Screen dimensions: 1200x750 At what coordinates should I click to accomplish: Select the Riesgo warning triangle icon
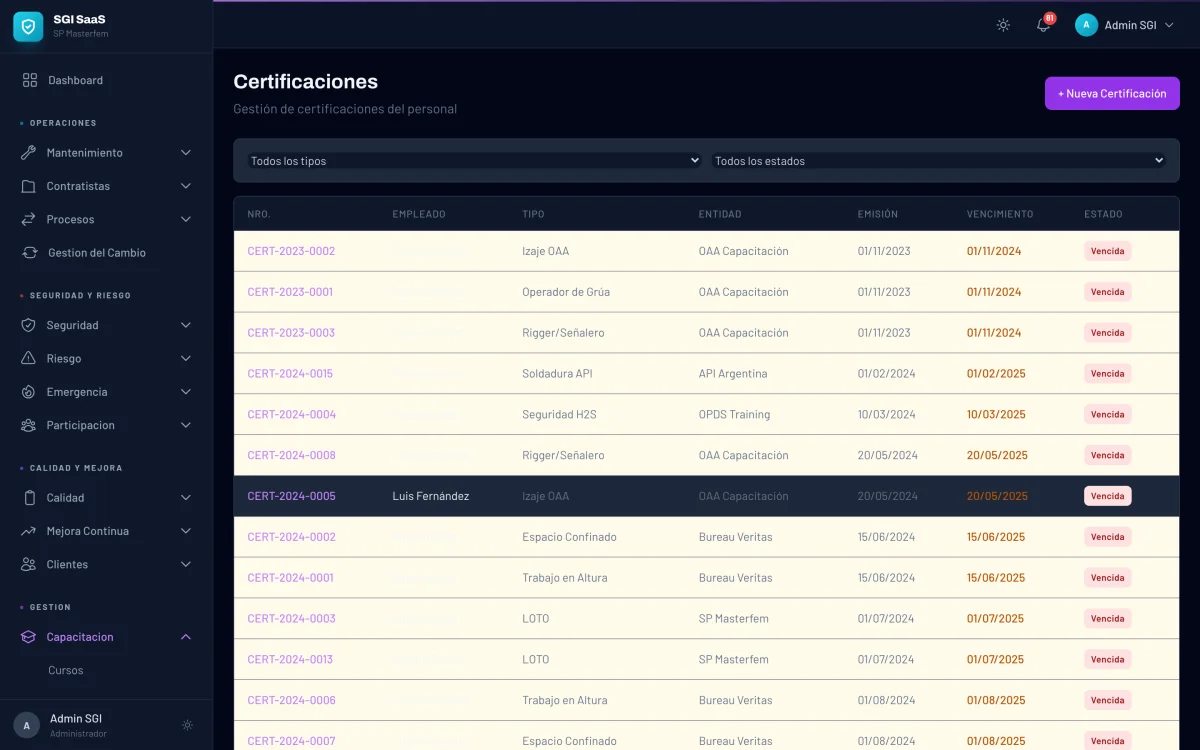click(x=29, y=358)
